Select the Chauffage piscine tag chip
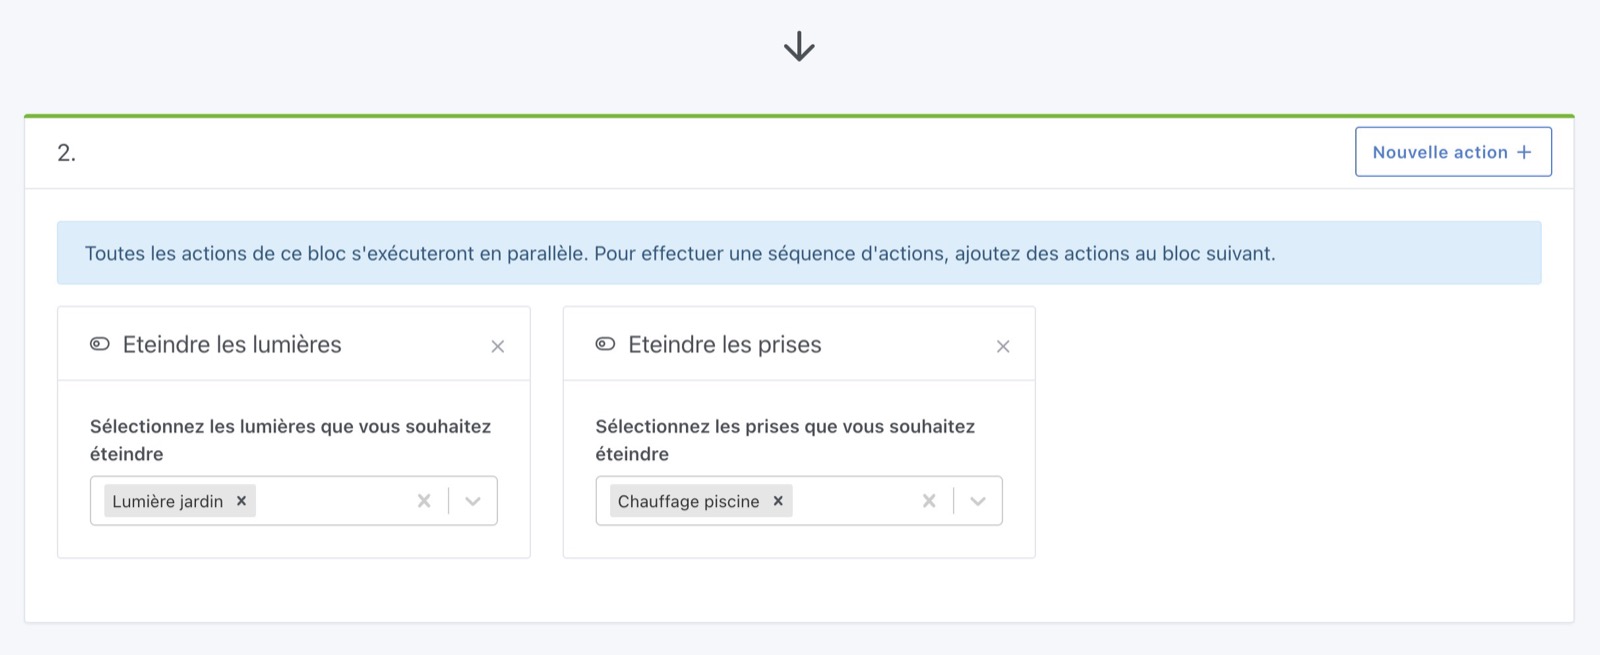The image size is (1600, 655). tap(688, 501)
